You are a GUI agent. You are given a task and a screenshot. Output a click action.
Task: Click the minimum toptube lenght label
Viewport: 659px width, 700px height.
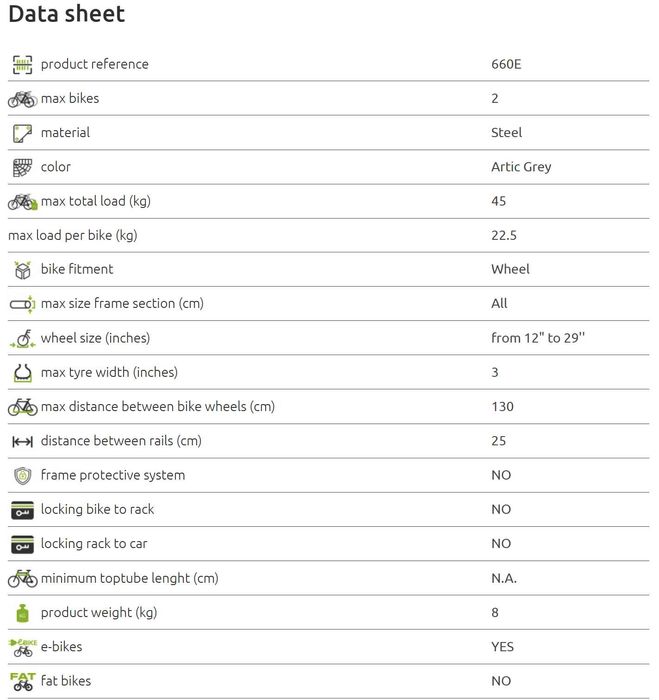tap(129, 578)
